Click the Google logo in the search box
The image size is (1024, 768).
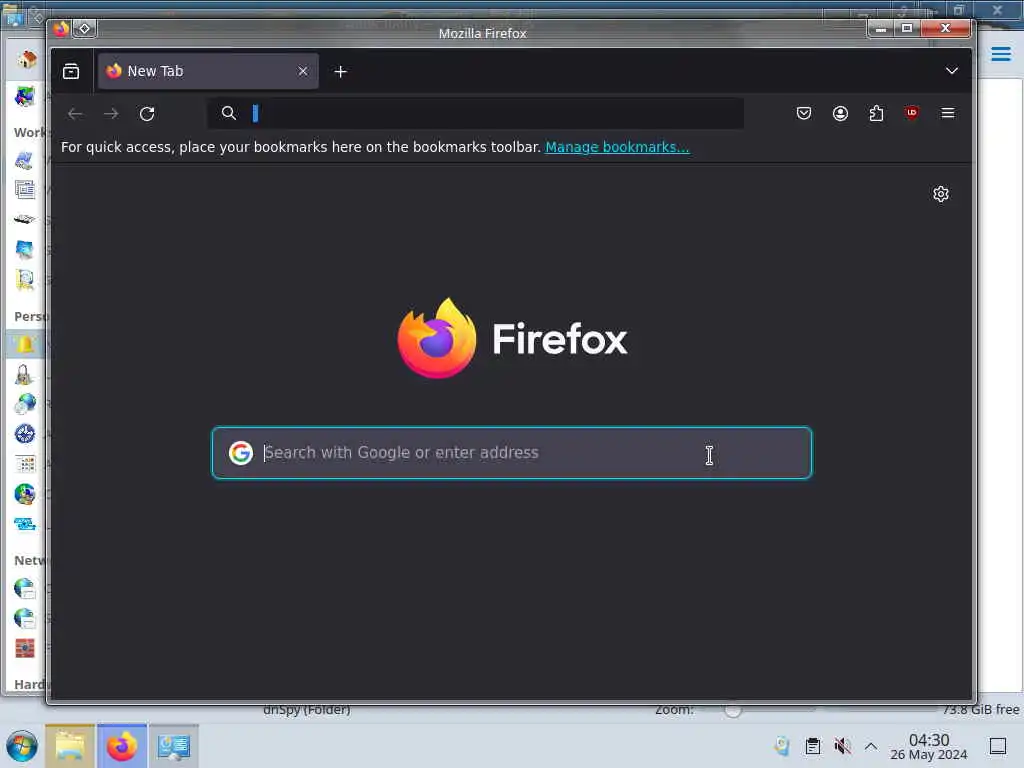240,453
